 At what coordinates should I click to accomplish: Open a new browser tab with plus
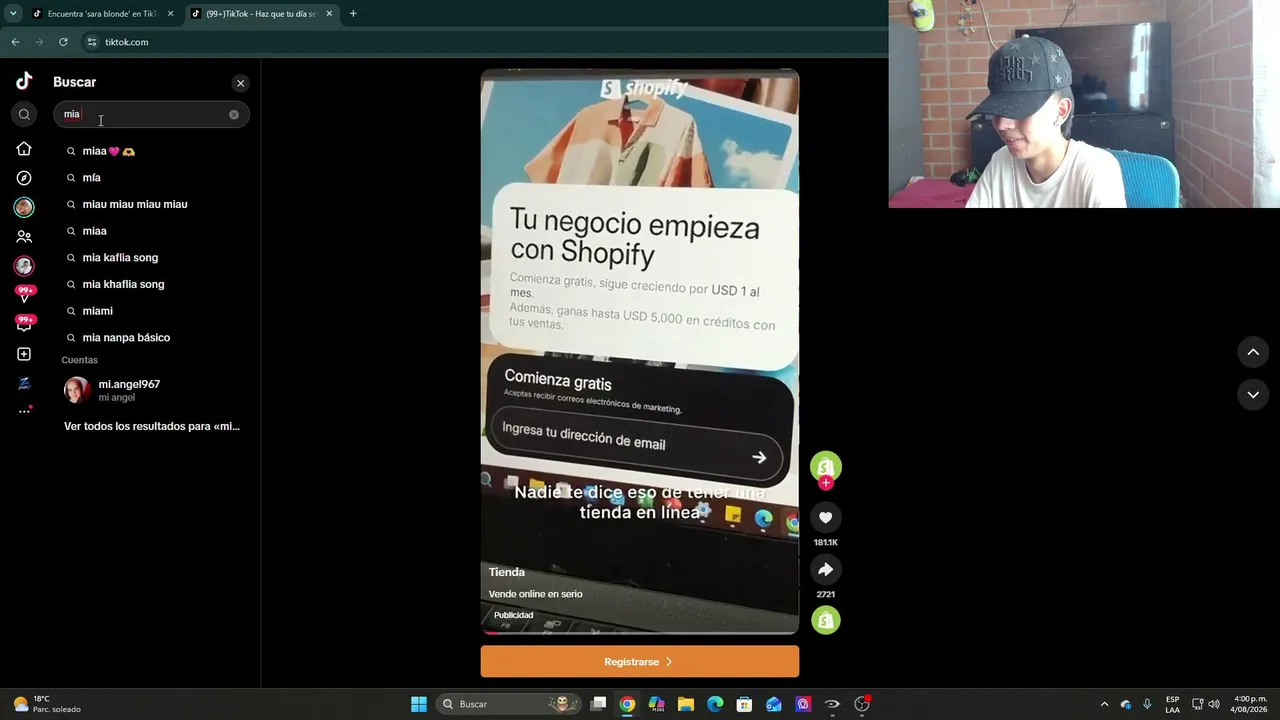tap(353, 14)
